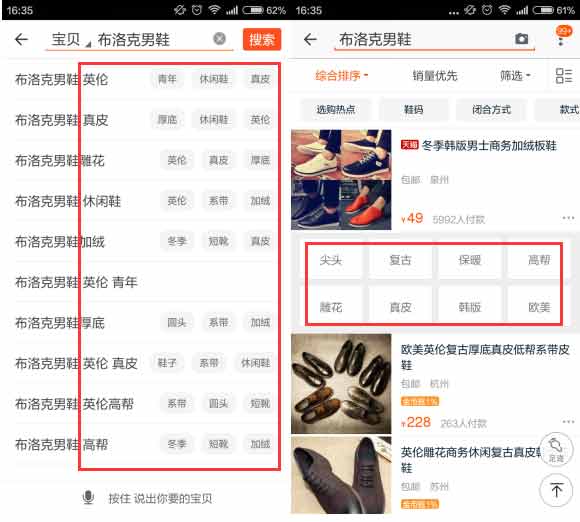Tap the back-to-top arrow icon

coord(556,491)
